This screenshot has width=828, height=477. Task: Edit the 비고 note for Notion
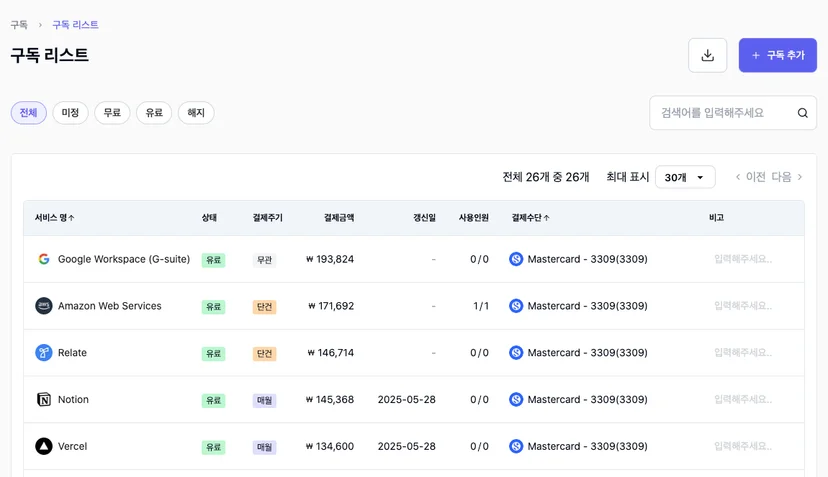743,399
